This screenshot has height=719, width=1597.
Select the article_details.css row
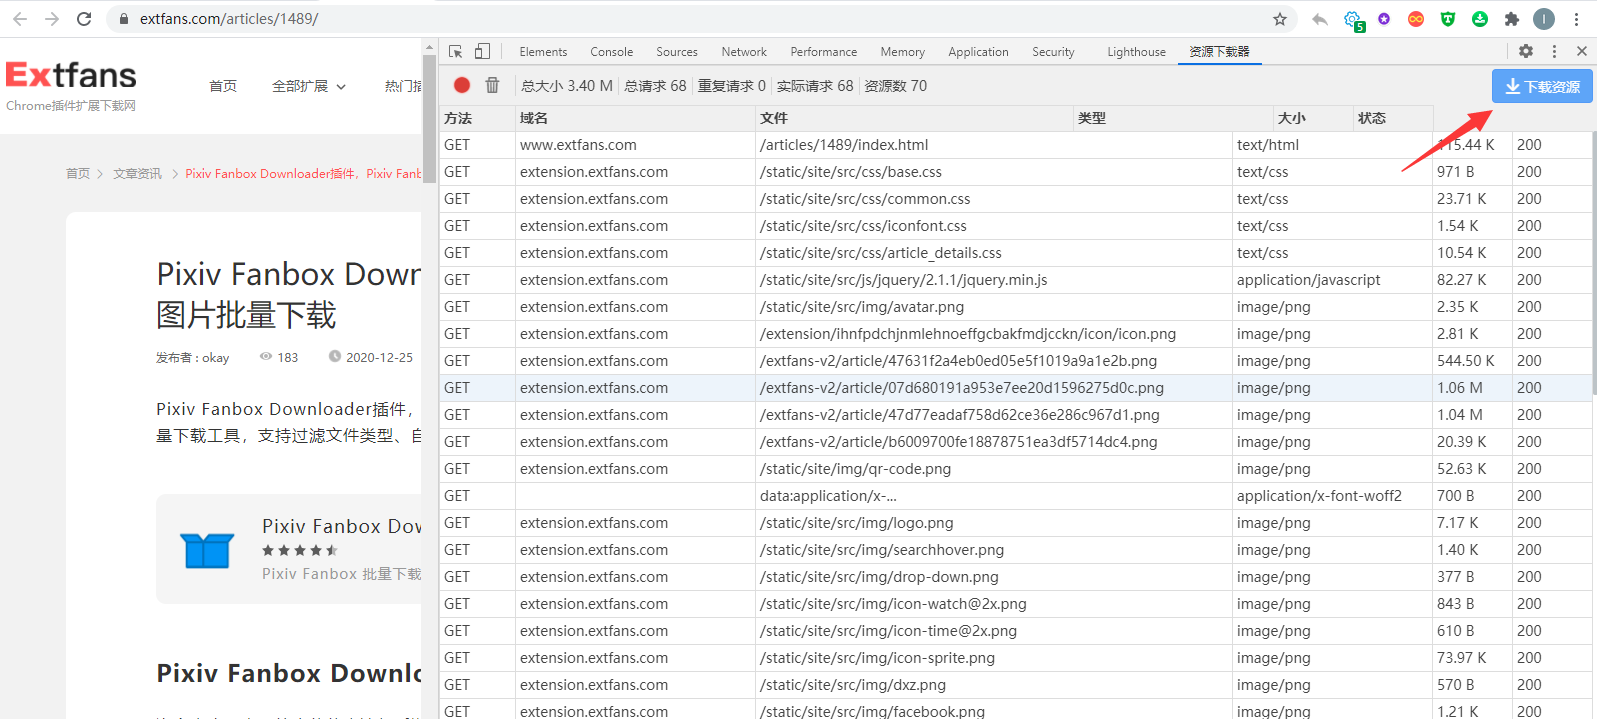(1015, 253)
